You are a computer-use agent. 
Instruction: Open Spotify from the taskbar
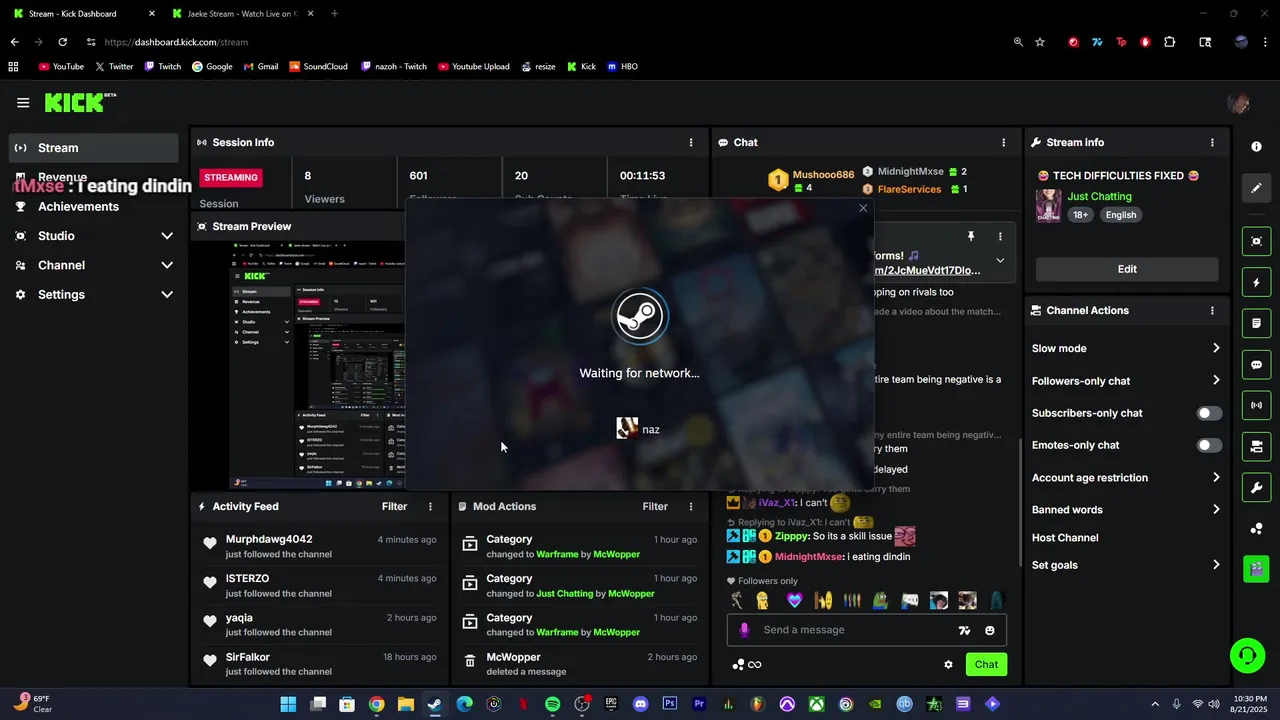tap(553, 704)
